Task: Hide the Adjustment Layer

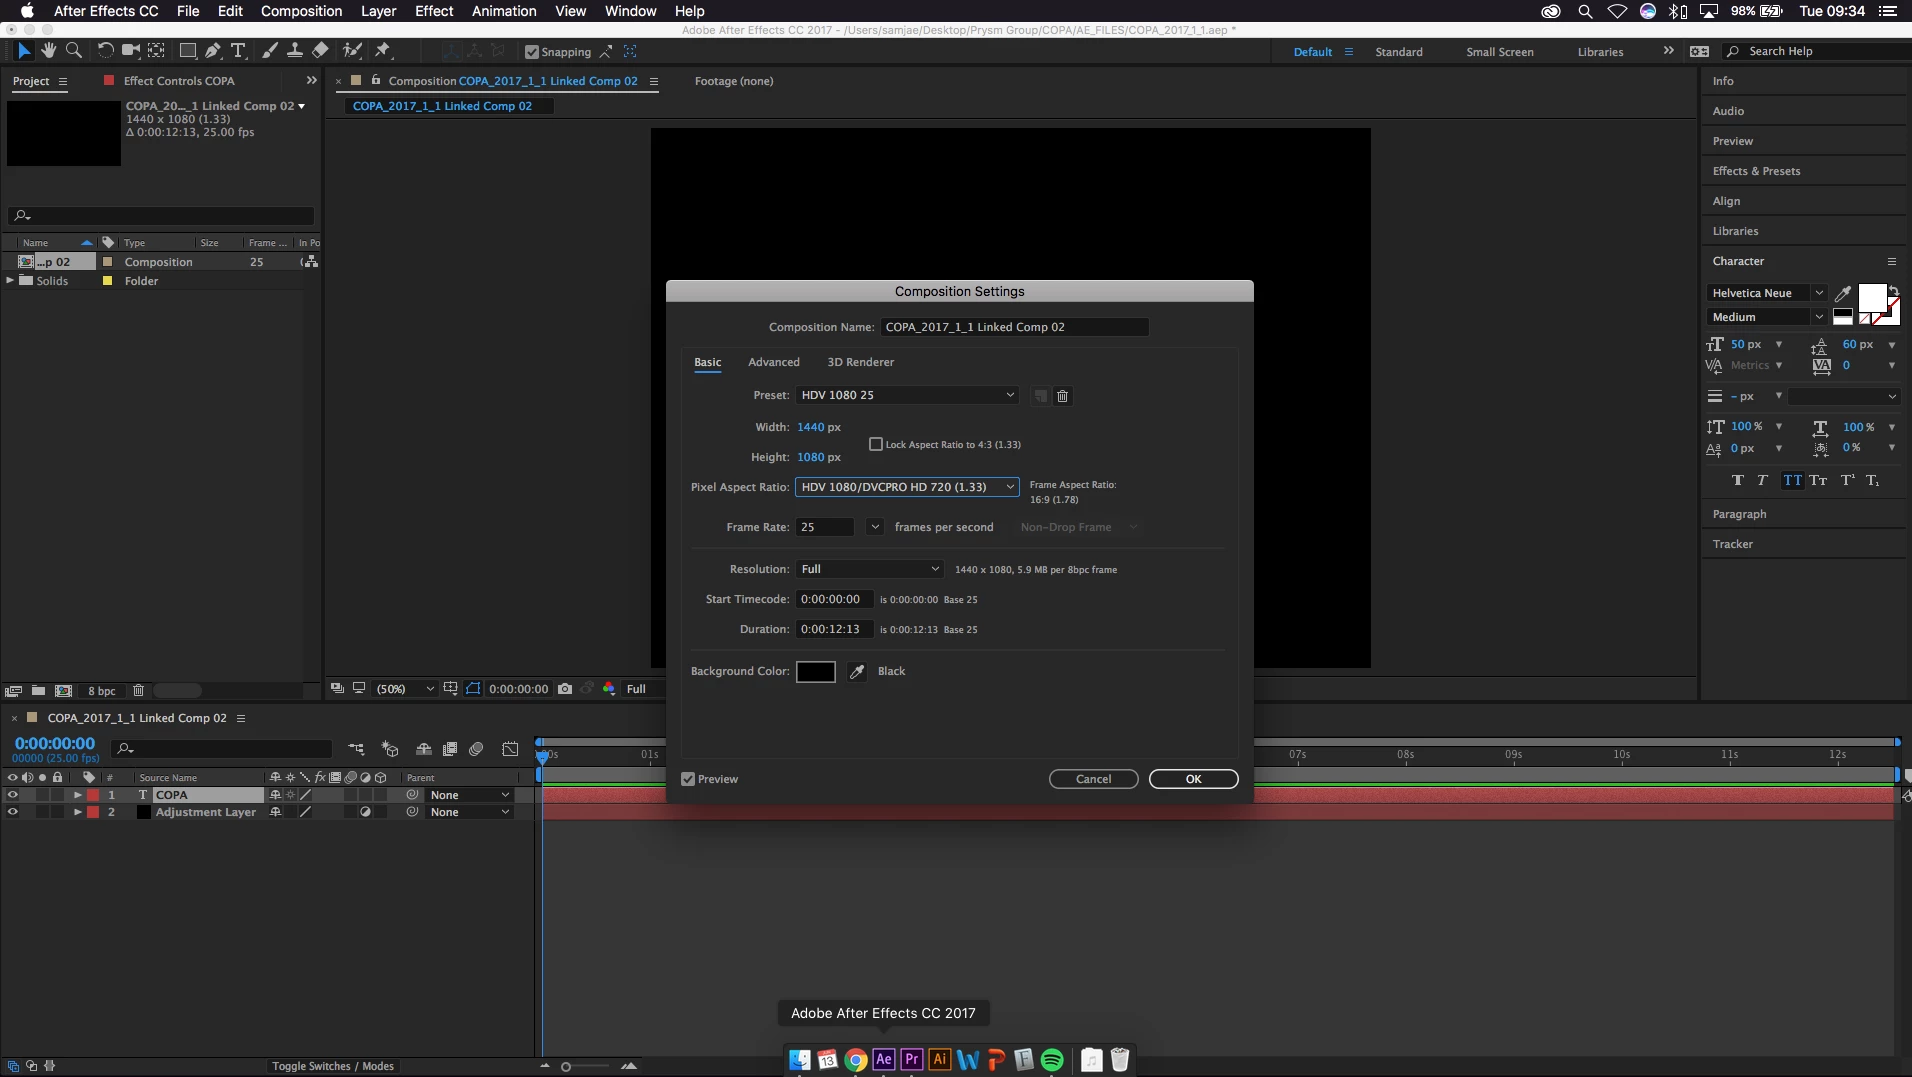Action: pos(13,812)
